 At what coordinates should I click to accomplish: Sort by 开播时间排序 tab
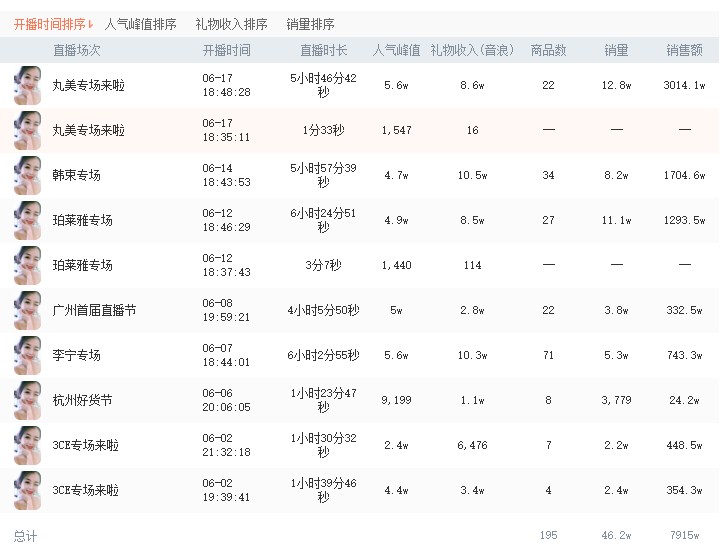[x=53, y=24]
